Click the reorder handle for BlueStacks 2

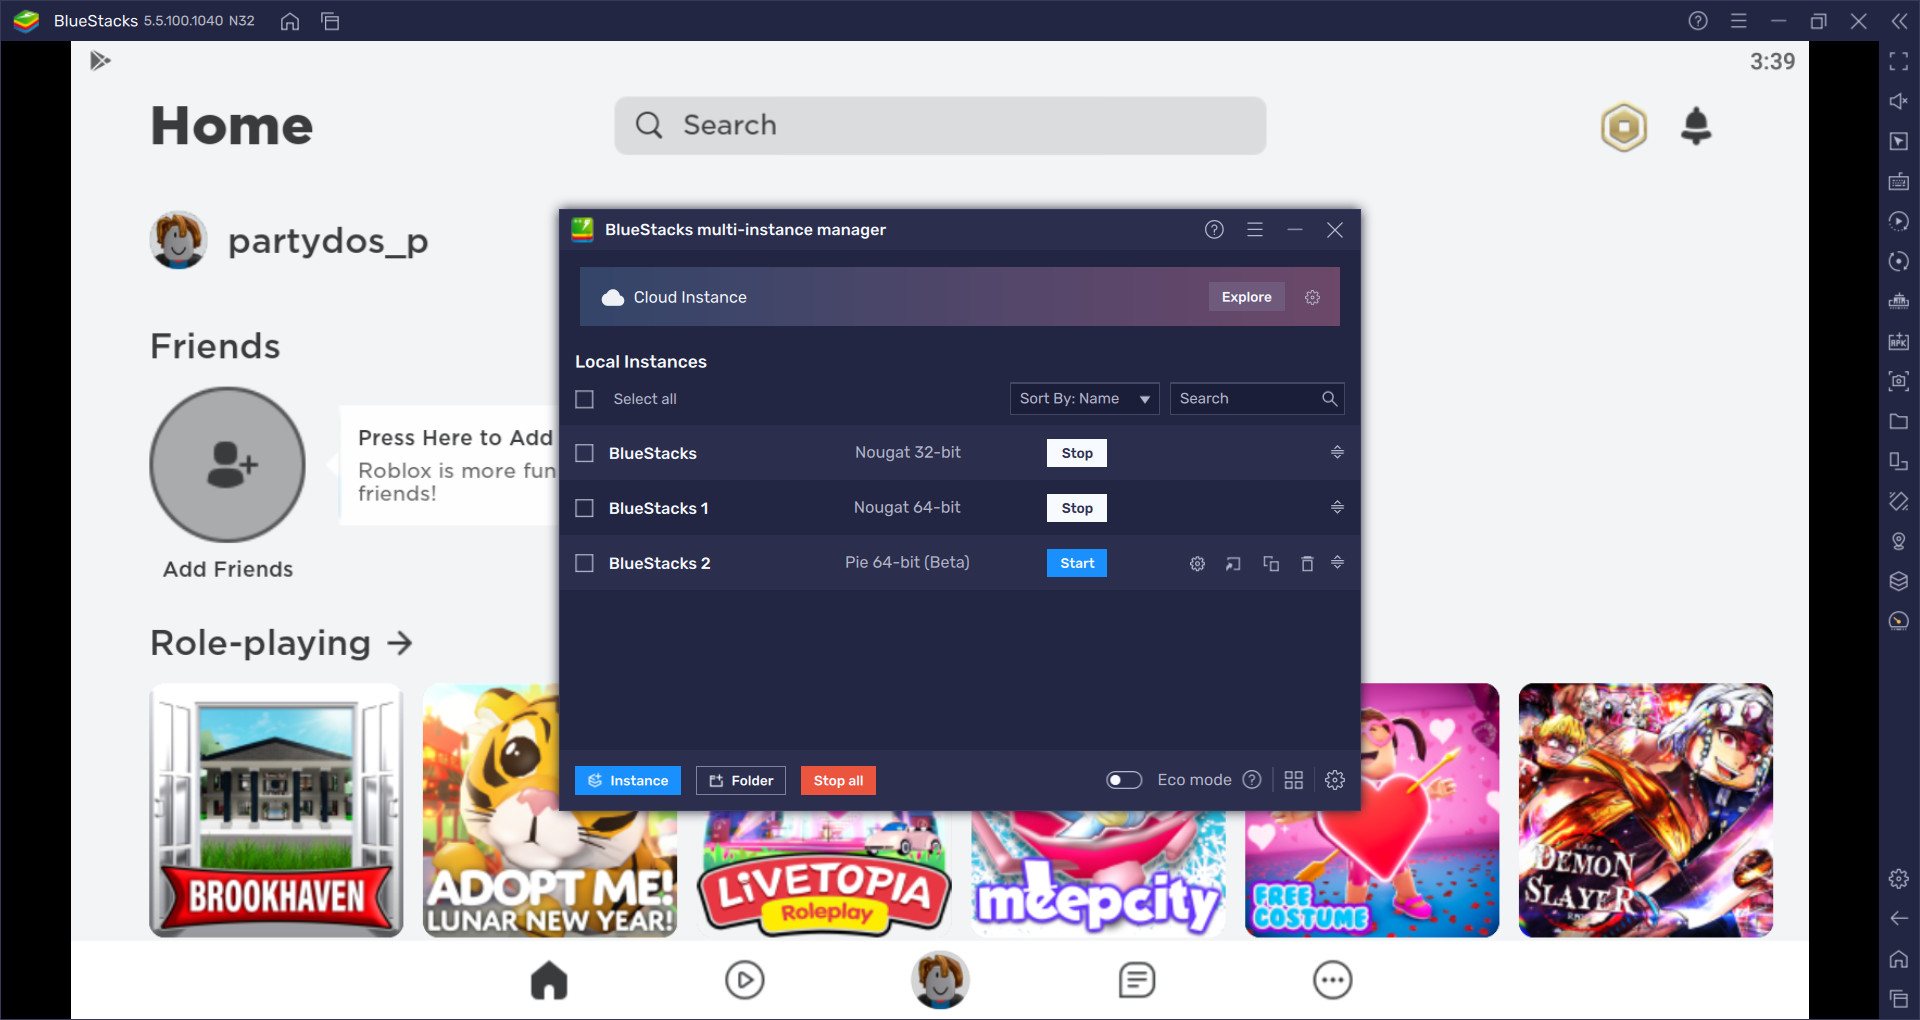[1337, 562]
